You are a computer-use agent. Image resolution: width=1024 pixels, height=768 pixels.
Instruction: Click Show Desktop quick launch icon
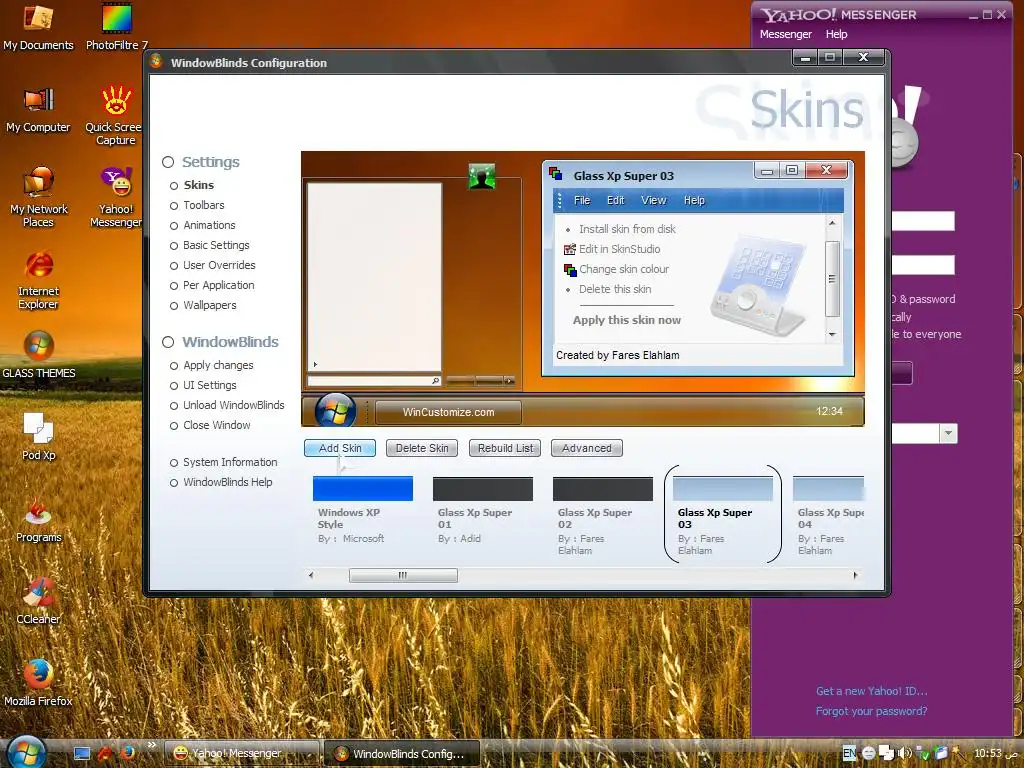[x=82, y=754]
